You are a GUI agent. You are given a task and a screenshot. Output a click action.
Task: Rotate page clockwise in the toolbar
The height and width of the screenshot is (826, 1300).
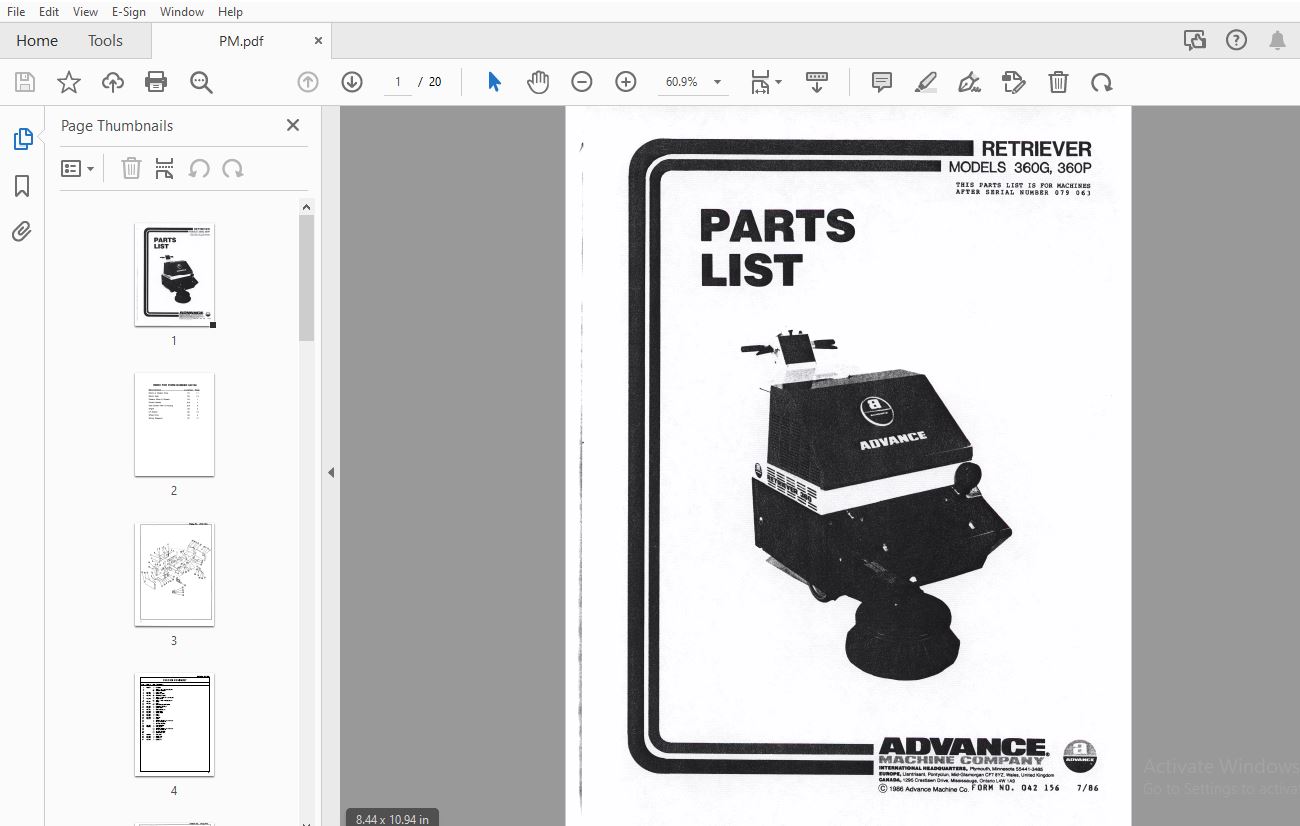point(1102,82)
